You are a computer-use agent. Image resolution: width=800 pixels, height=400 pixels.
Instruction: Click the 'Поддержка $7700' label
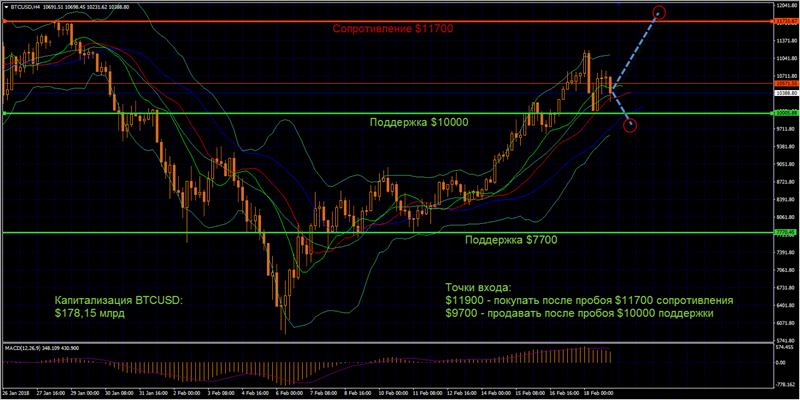(x=512, y=239)
